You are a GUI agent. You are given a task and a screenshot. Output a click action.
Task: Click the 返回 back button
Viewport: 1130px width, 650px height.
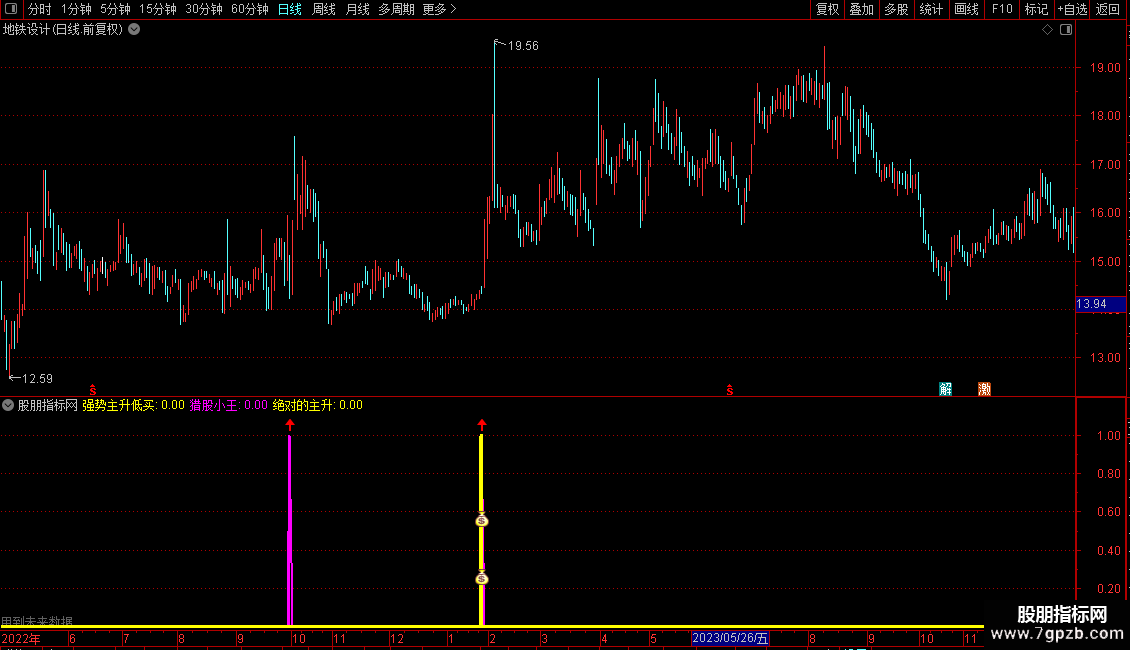pyautogui.click(x=1108, y=9)
